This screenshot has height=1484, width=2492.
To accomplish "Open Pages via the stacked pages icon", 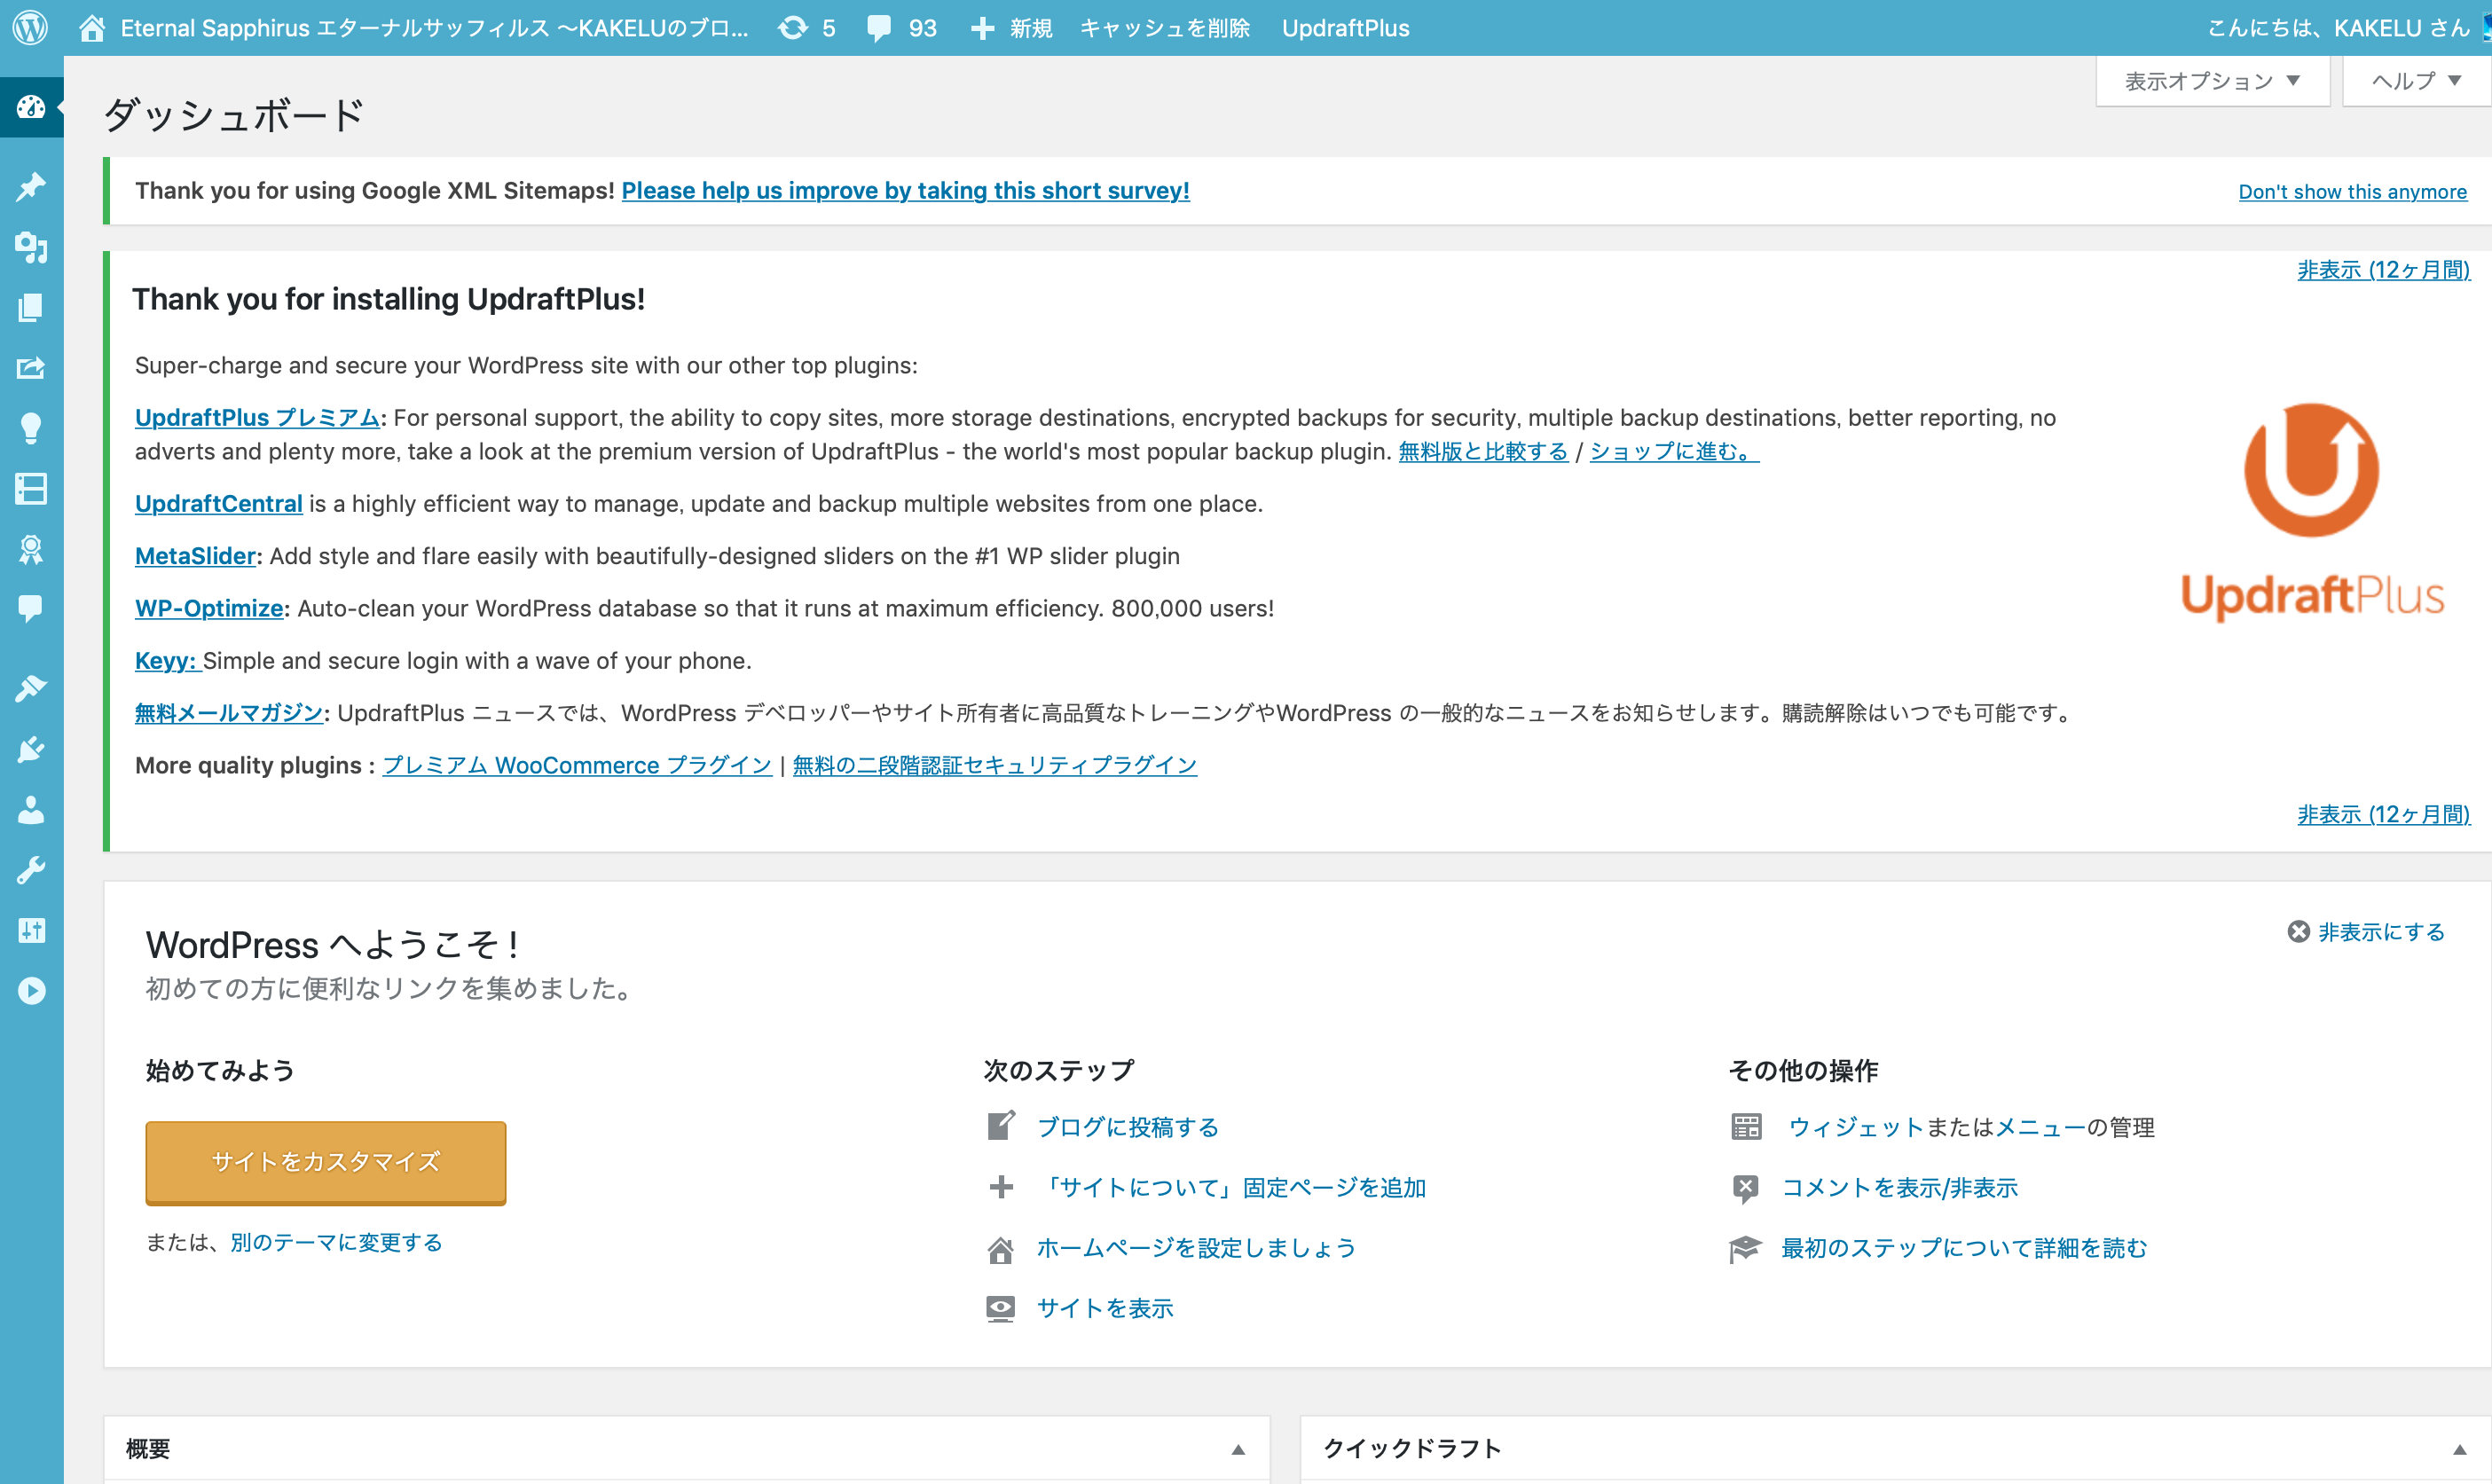I will (31, 307).
